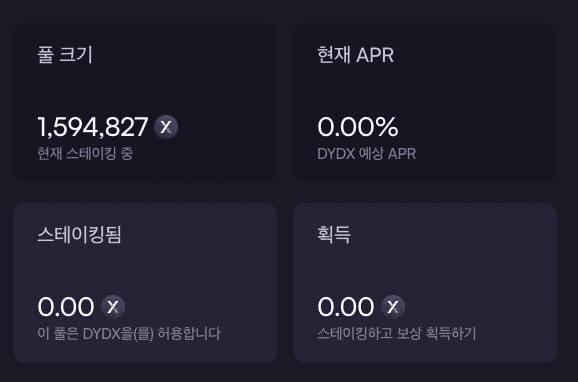Image resolution: width=578 pixels, height=382 pixels.
Task: Click the 1,594,827 pool size value
Action: pyautogui.click(x=93, y=127)
